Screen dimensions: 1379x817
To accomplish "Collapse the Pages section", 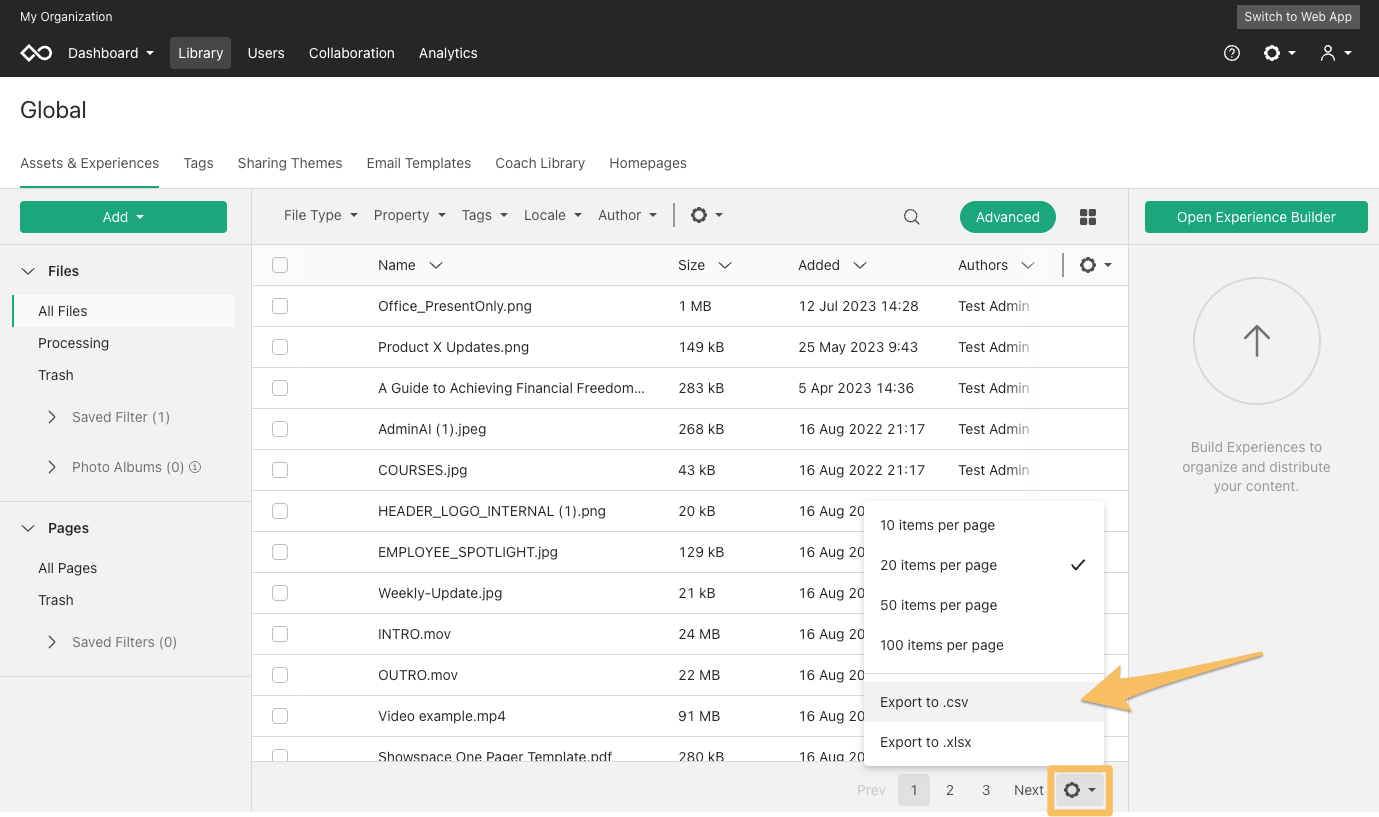I will click(28, 528).
